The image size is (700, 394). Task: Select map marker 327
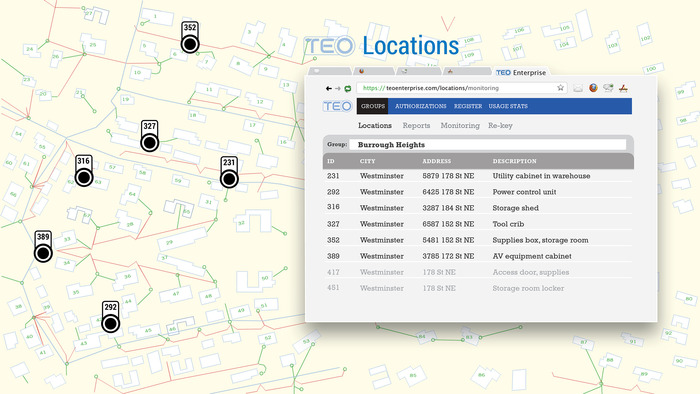[150, 136]
